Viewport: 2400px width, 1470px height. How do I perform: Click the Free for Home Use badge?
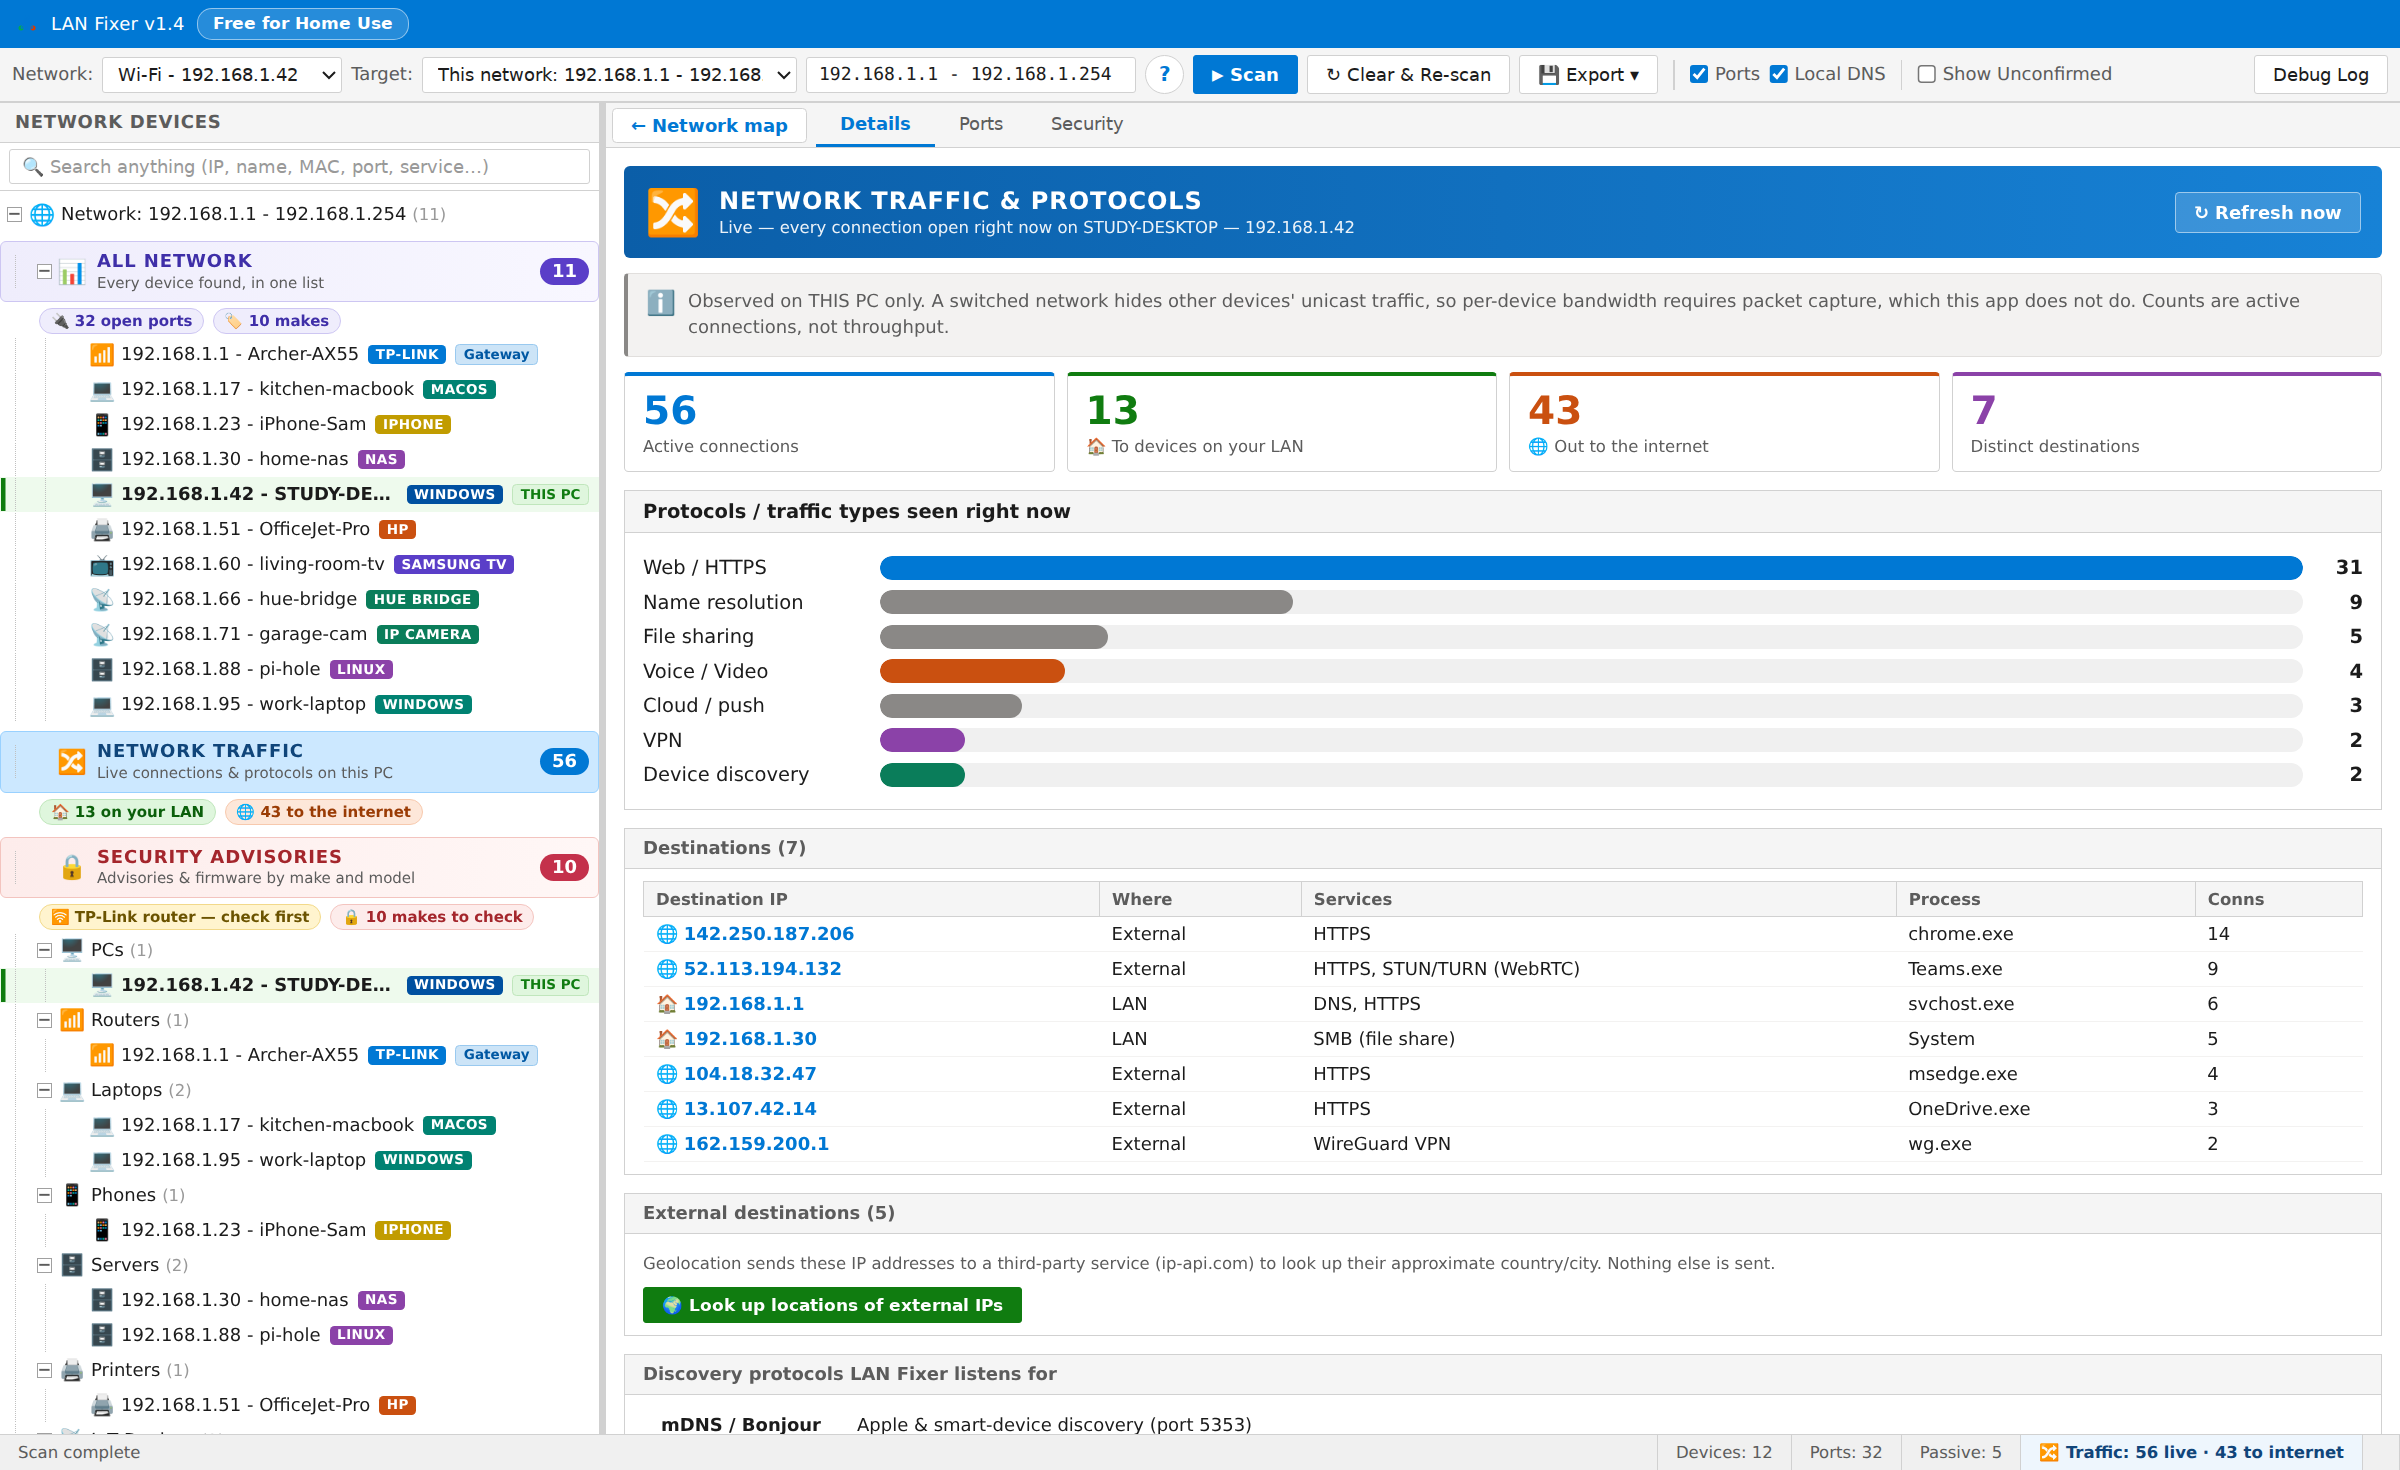[303, 24]
